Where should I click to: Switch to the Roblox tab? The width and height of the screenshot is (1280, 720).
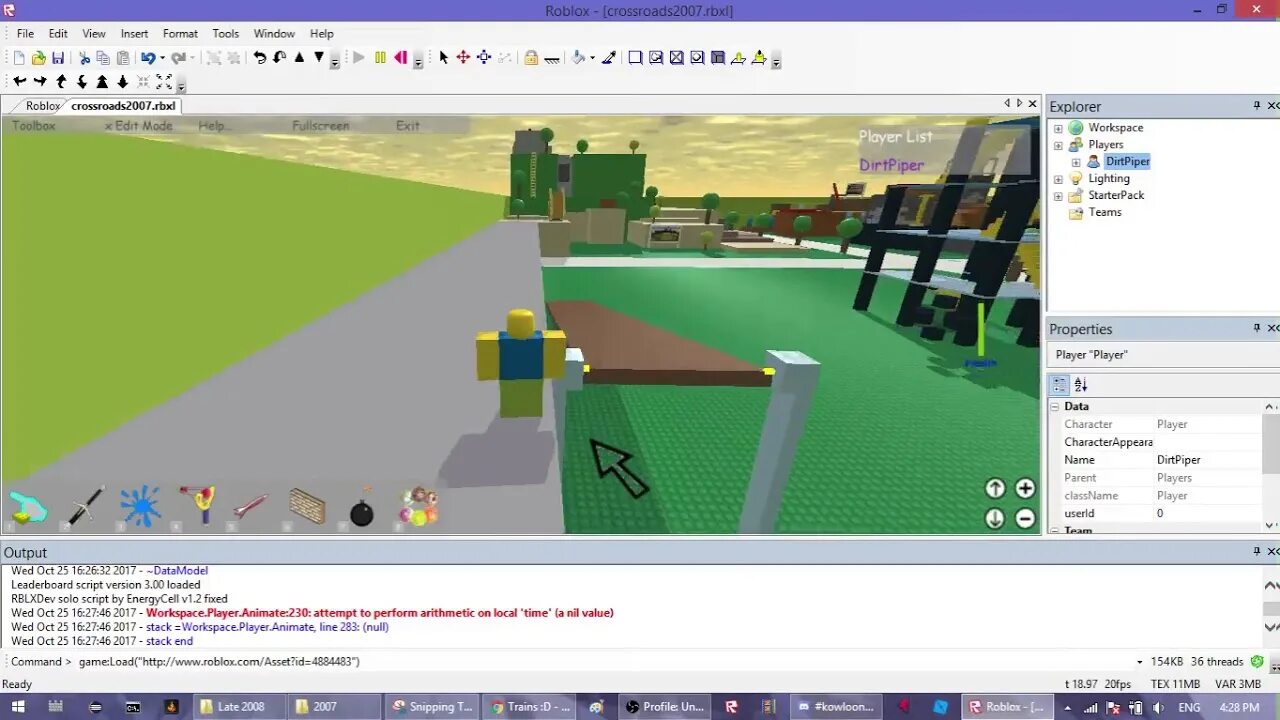43,106
